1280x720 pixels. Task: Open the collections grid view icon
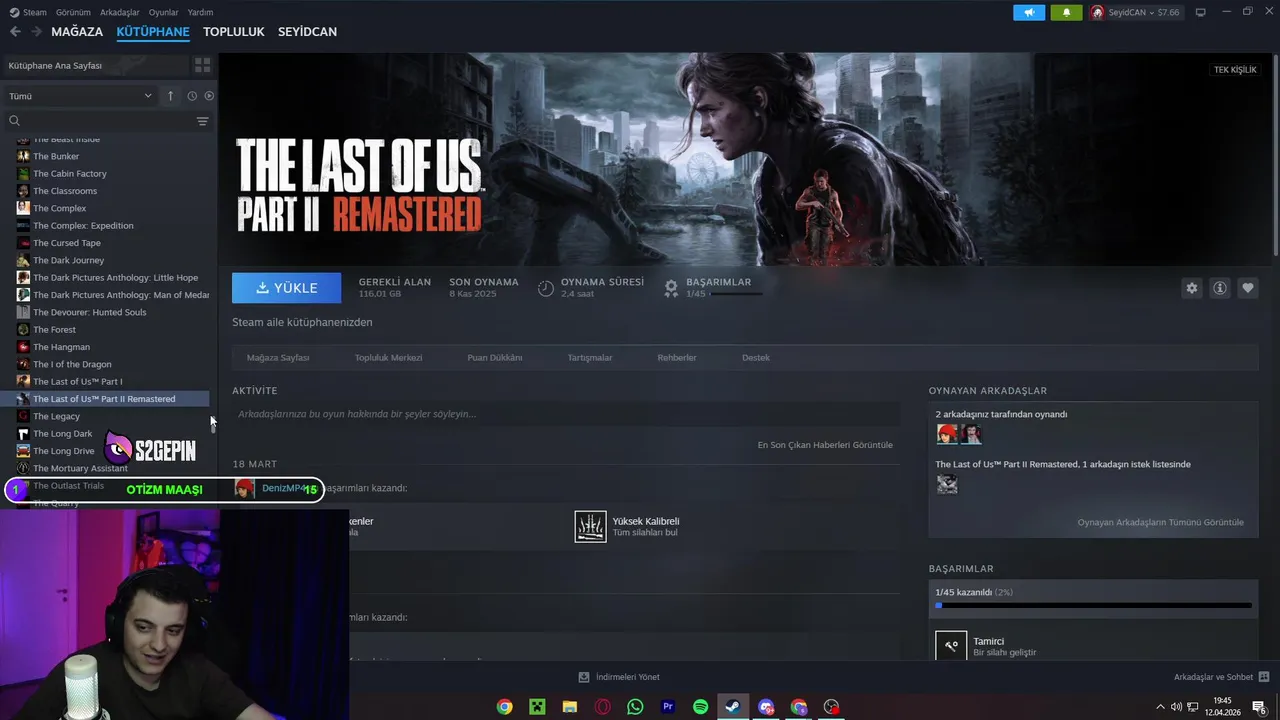[x=203, y=65]
